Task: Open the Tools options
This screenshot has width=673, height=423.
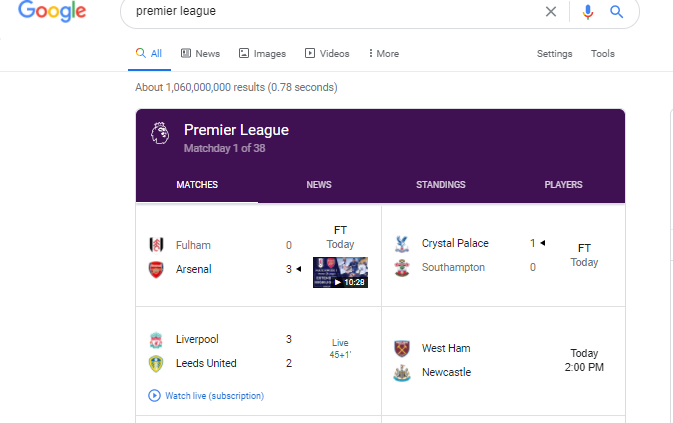Action: 603,54
